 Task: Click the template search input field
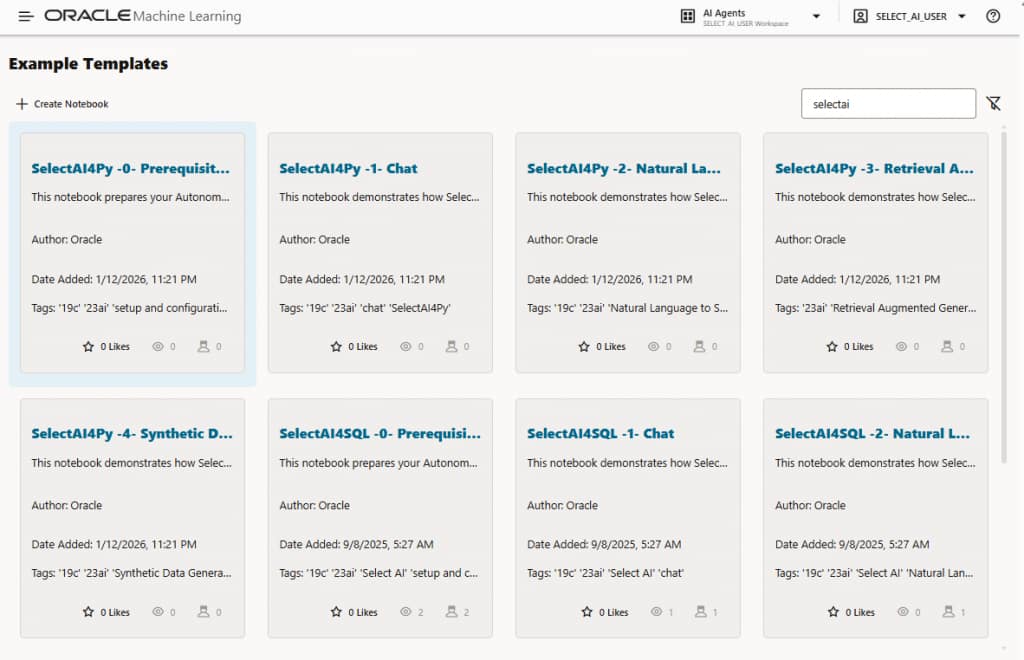(x=887, y=104)
